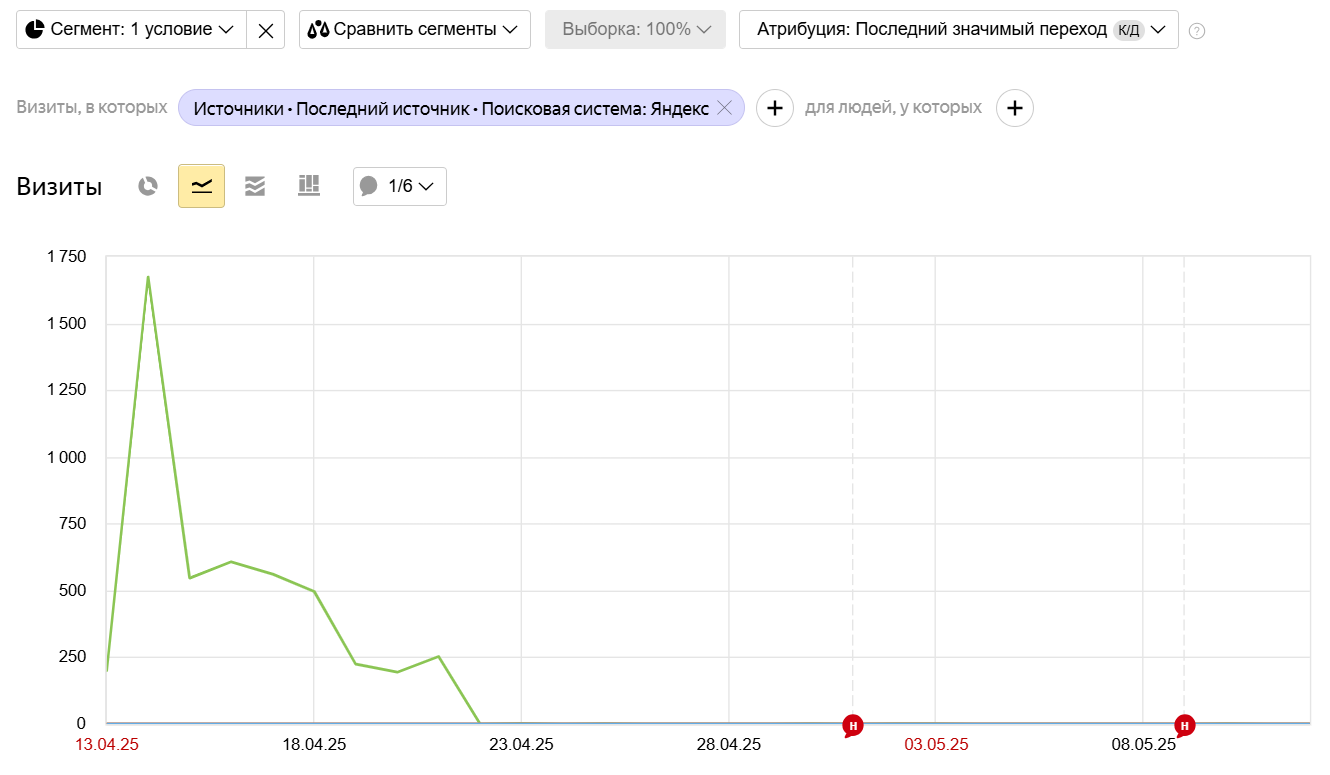Image resolution: width=1330 pixels, height=775 pixels.
Task: Click the pie icon in Сегмент button
Action: coord(35,30)
